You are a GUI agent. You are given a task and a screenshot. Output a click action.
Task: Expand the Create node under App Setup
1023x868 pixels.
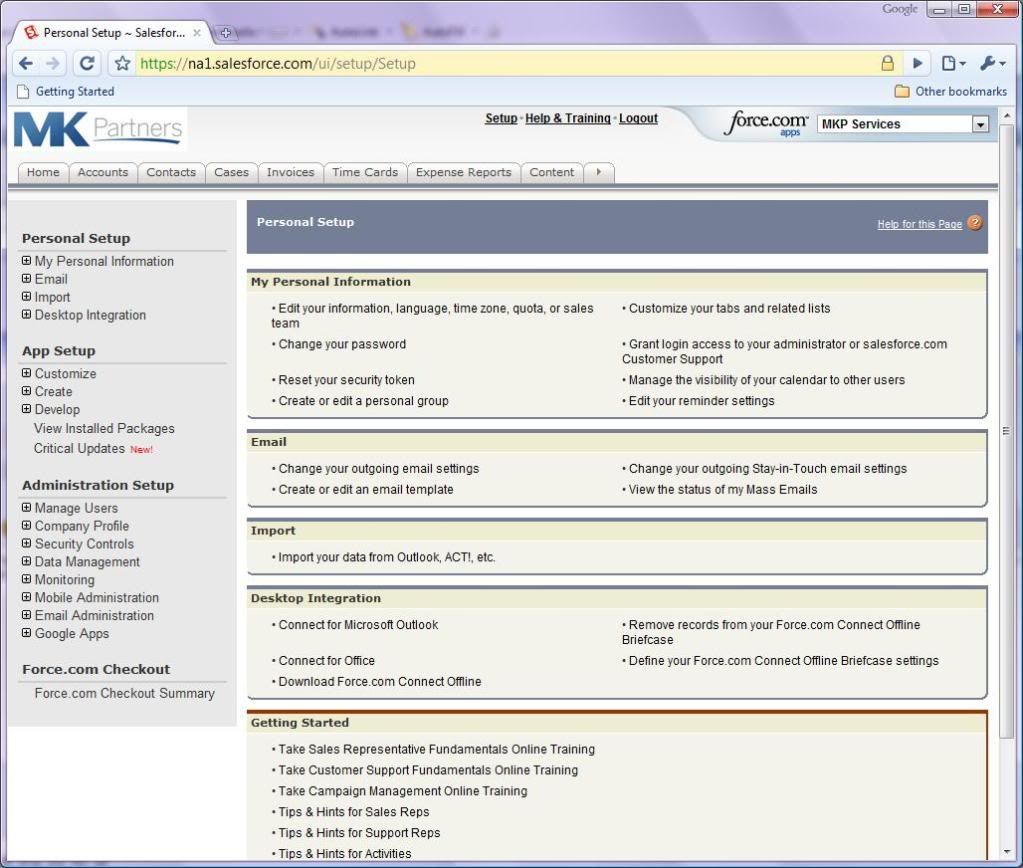pyautogui.click(x=26, y=391)
